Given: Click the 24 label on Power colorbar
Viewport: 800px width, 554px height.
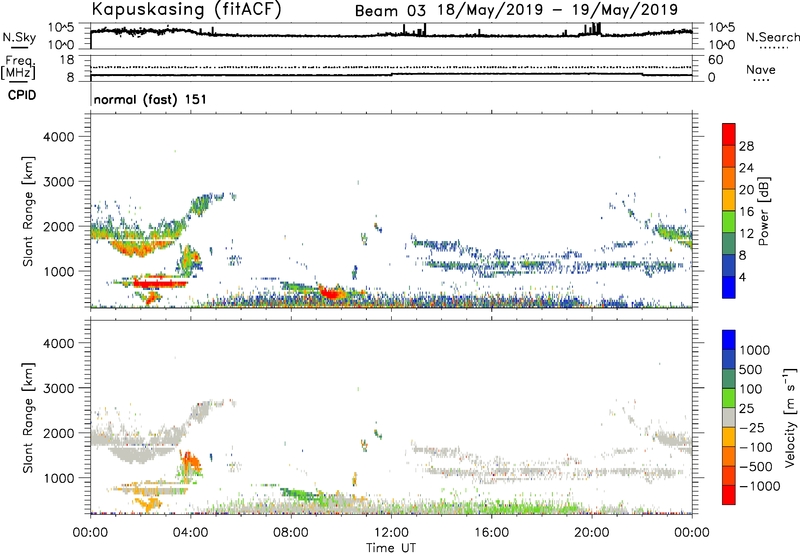Looking at the screenshot, I should pos(746,168).
